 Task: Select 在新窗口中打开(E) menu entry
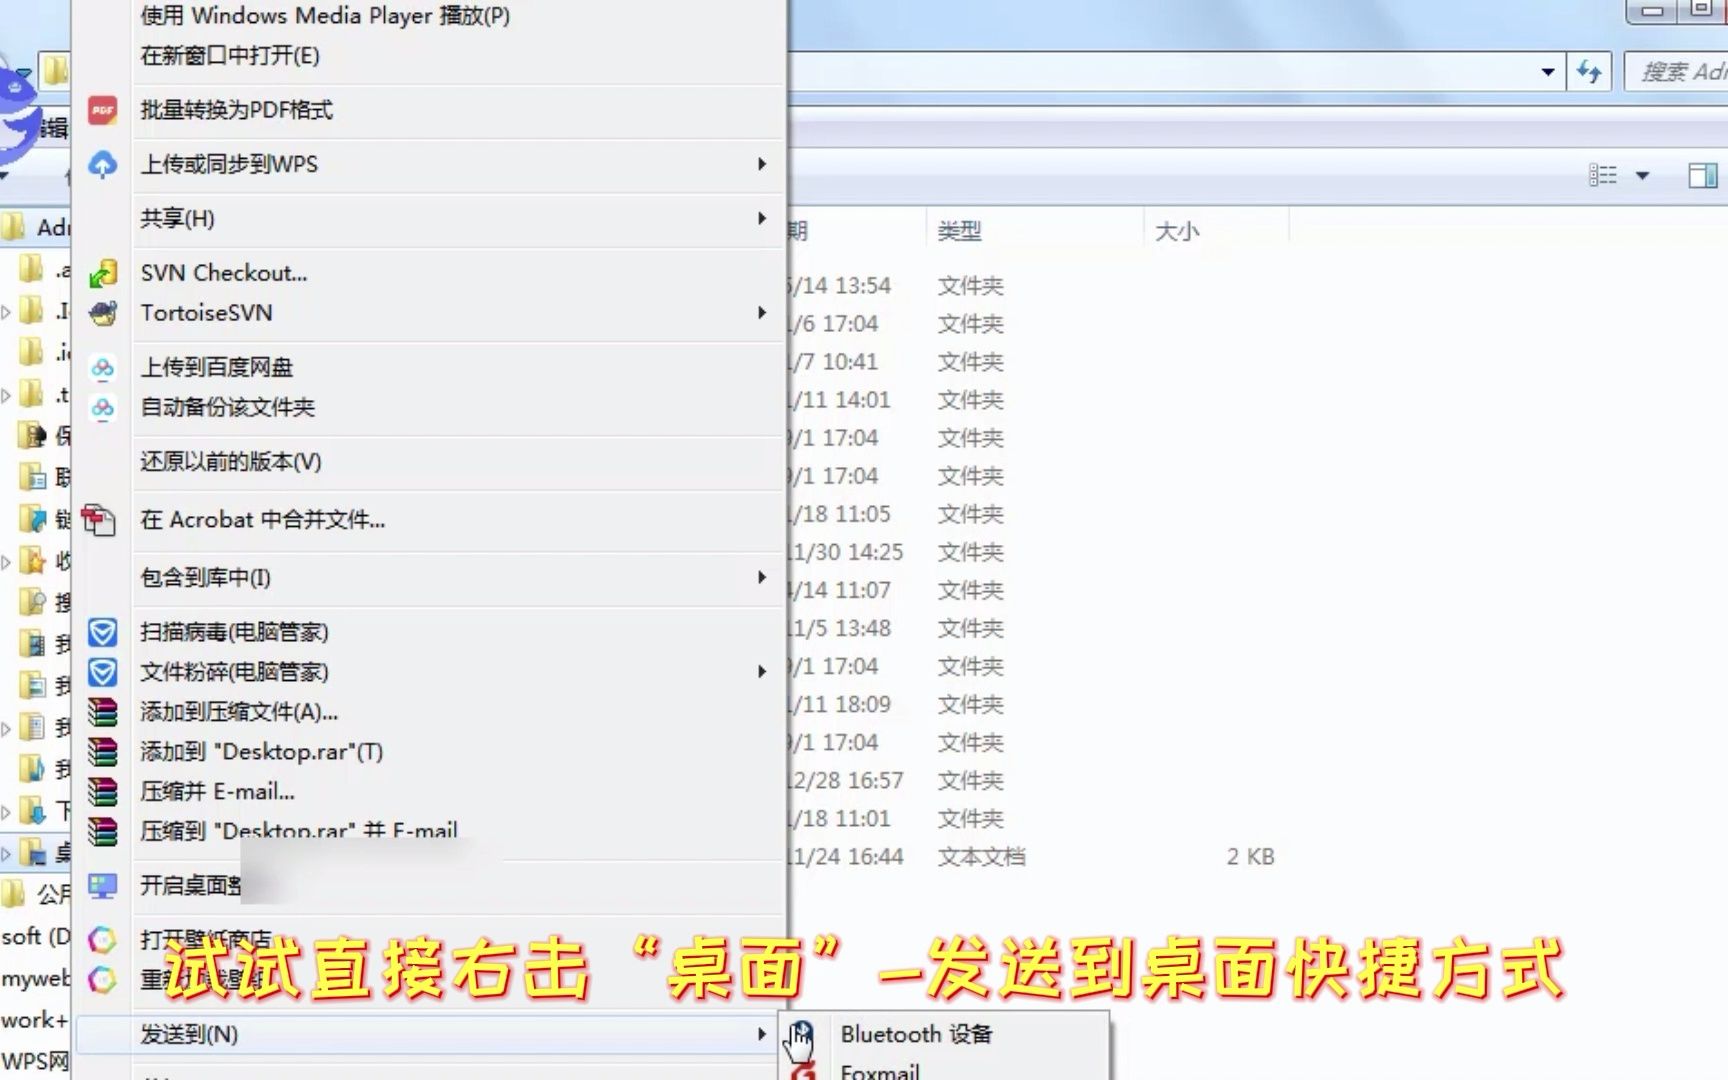coord(229,57)
